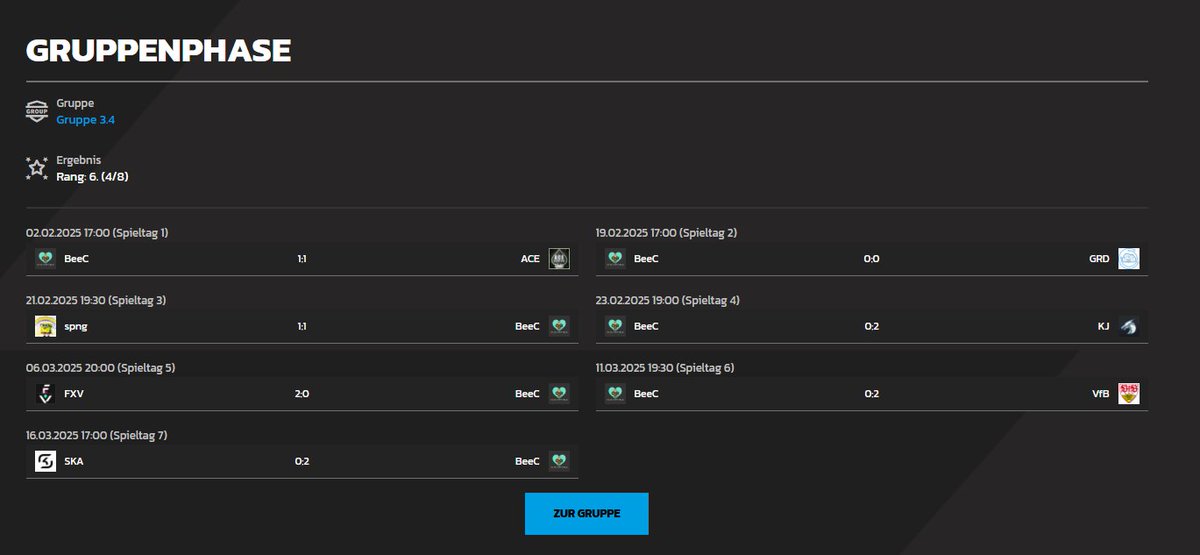Select team name VfB
1200x555 pixels.
(1101, 394)
